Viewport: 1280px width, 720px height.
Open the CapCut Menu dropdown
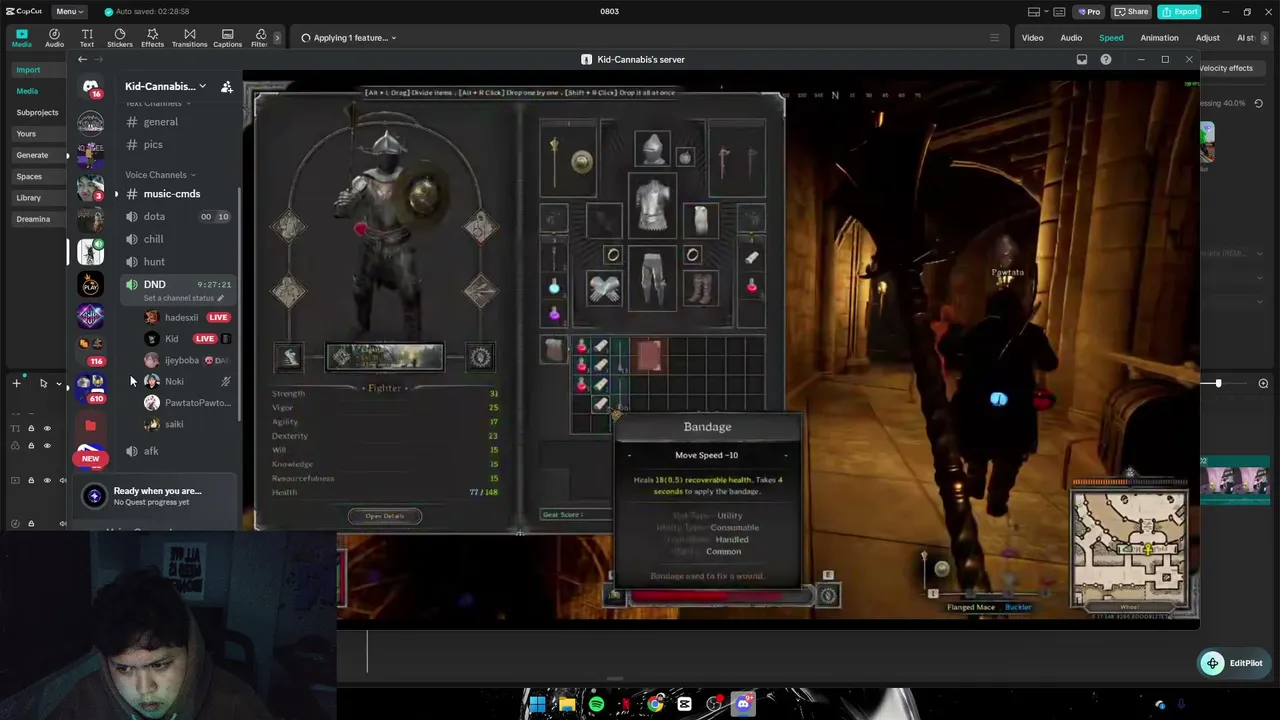coord(69,11)
